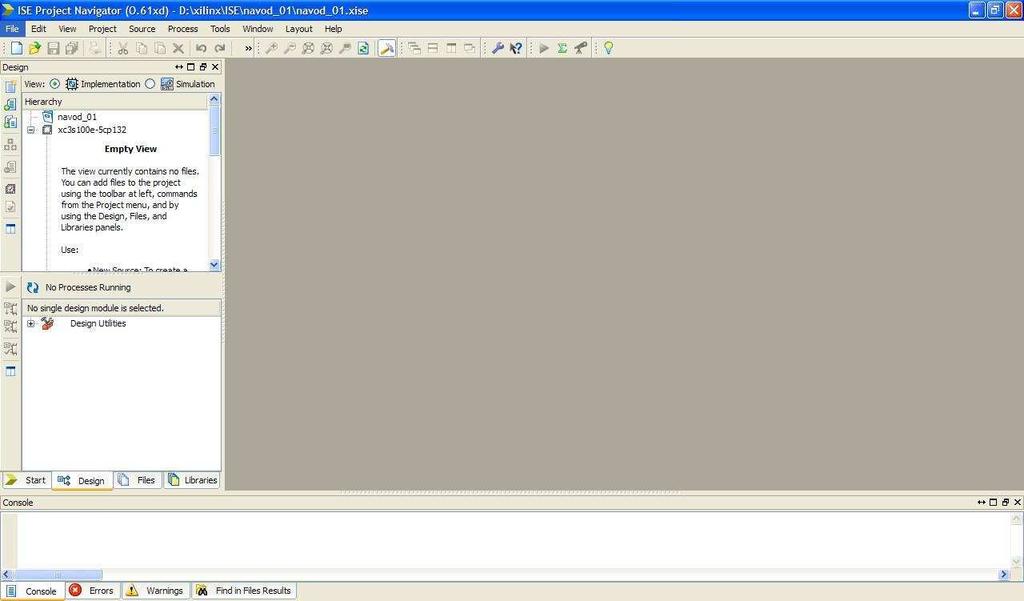The image size is (1024, 601).
Task: Click the Undo arrow icon
Action: tap(201, 48)
